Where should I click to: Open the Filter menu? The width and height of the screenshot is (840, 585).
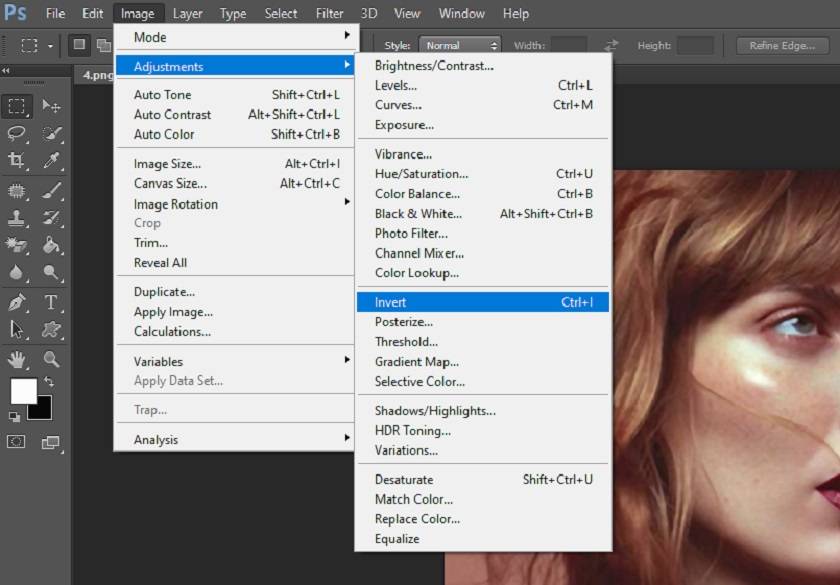[329, 13]
